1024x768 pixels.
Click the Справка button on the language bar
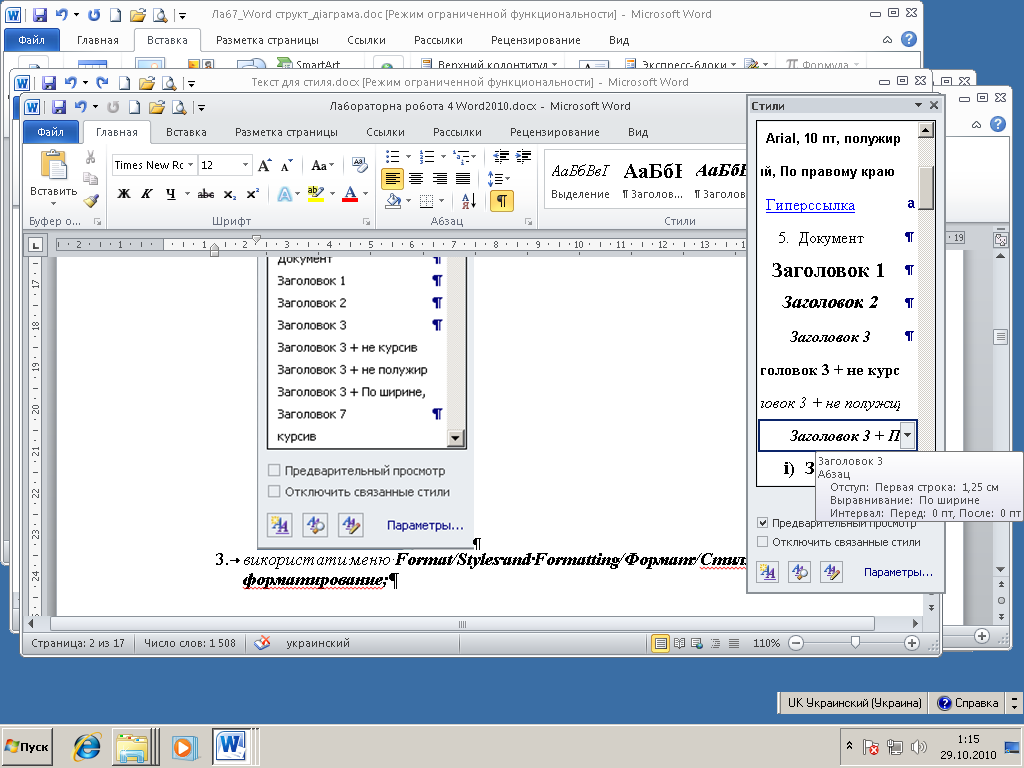pyautogui.click(x=968, y=703)
